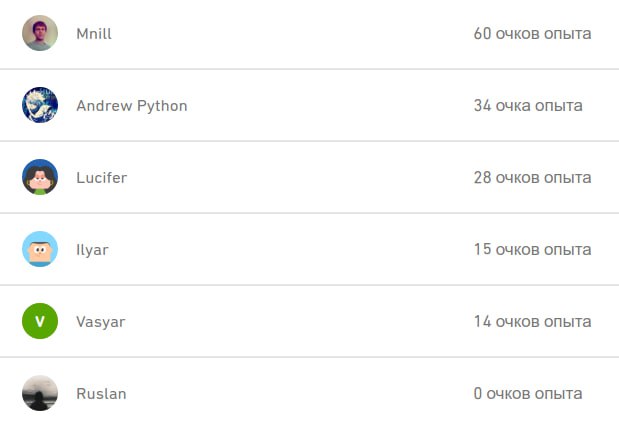Select the '34 очка опыта' score
Screen dimensions: 619x422
coord(528,106)
